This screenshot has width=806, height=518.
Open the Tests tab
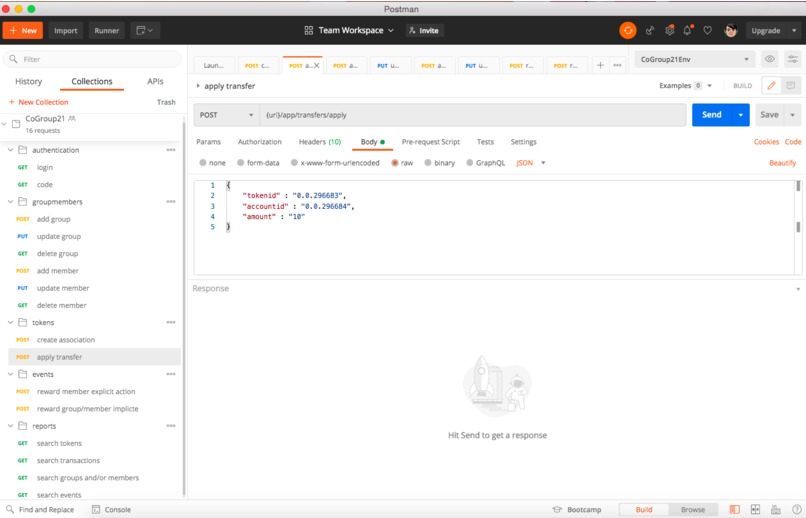click(485, 142)
